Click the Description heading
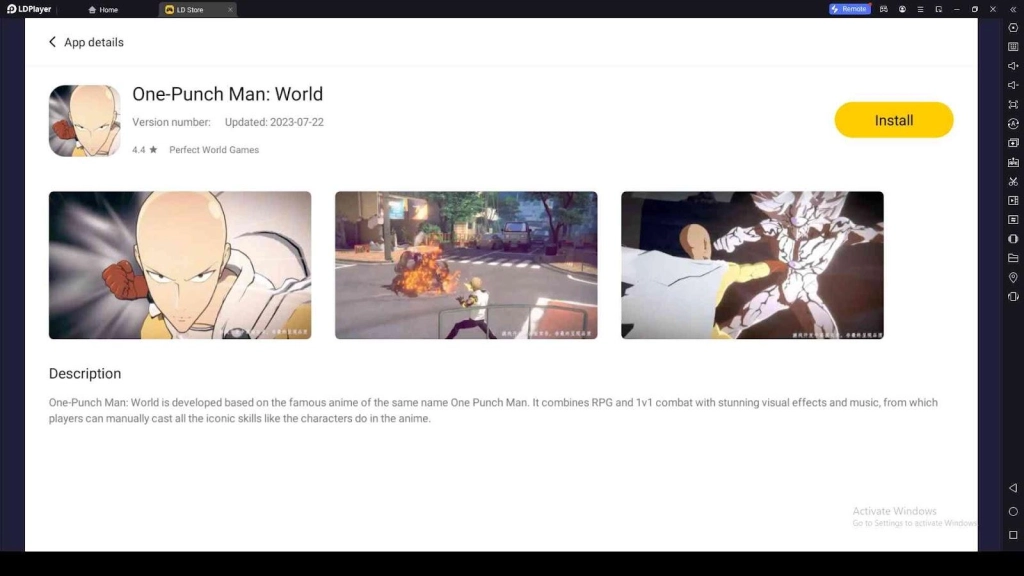The image size is (1024, 576). coord(85,374)
